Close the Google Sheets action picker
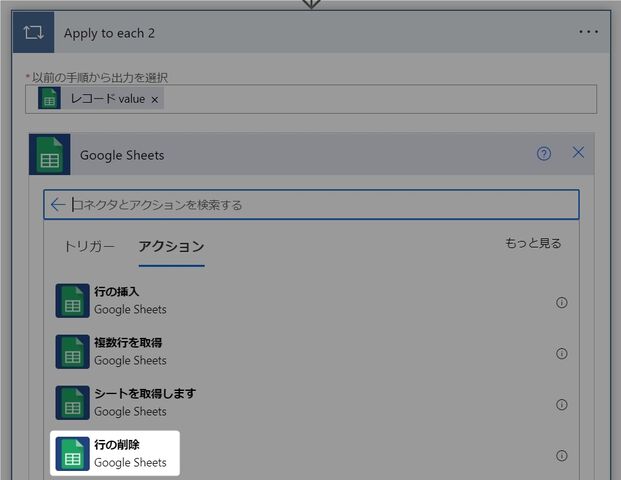 pyautogui.click(x=578, y=152)
